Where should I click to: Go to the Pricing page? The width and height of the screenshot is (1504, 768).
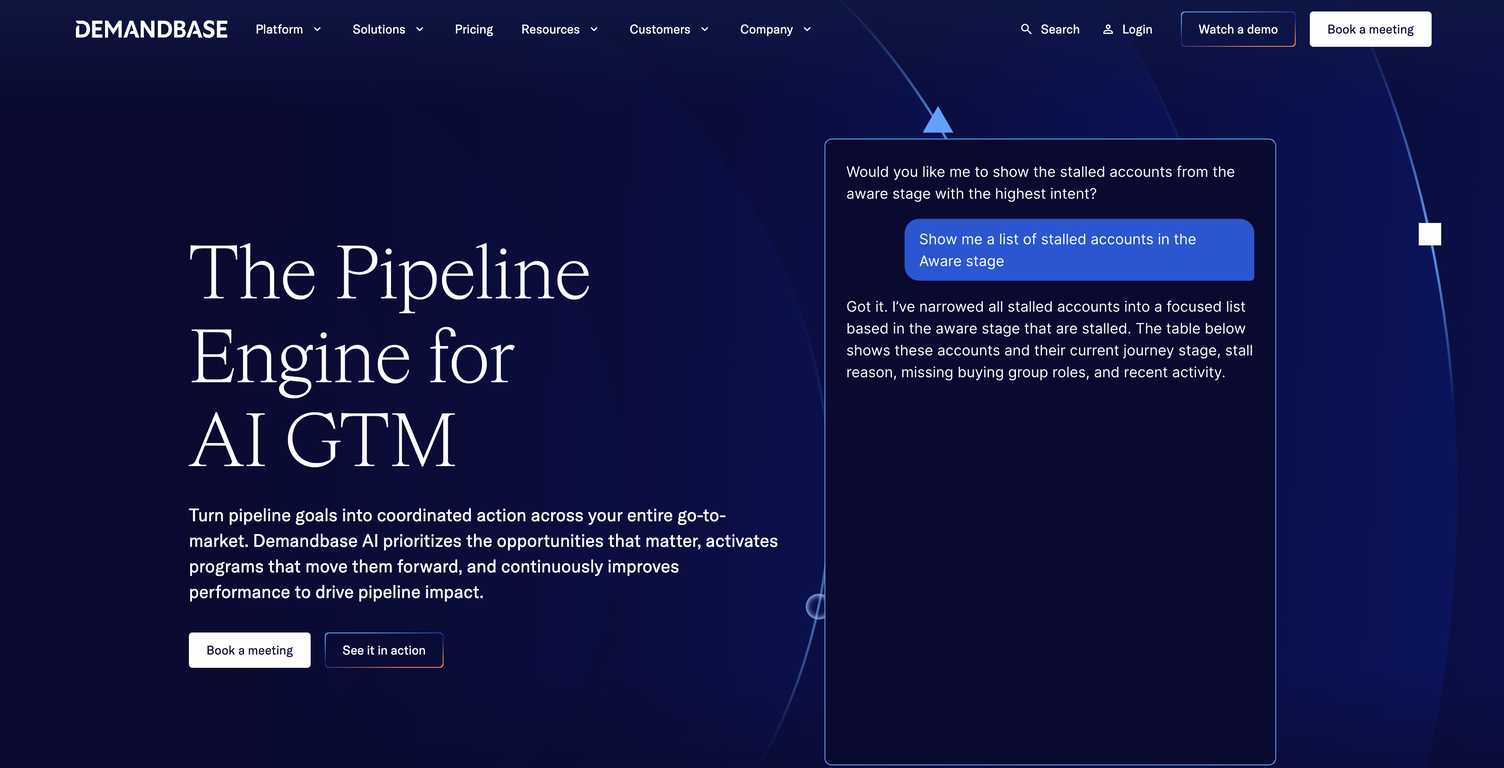[474, 29]
